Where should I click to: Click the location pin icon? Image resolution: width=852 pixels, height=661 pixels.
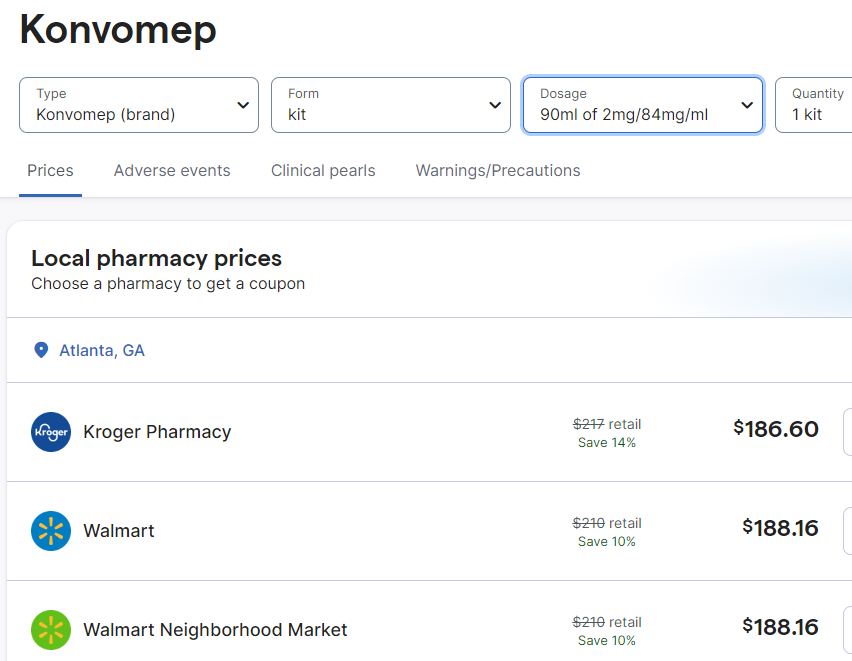click(x=41, y=350)
